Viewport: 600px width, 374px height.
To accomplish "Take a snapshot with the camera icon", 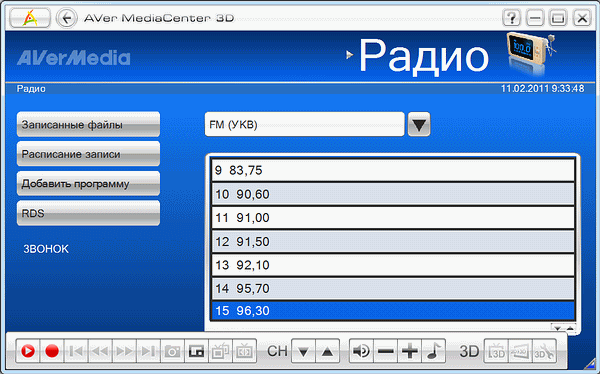I will tap(172, 351).
